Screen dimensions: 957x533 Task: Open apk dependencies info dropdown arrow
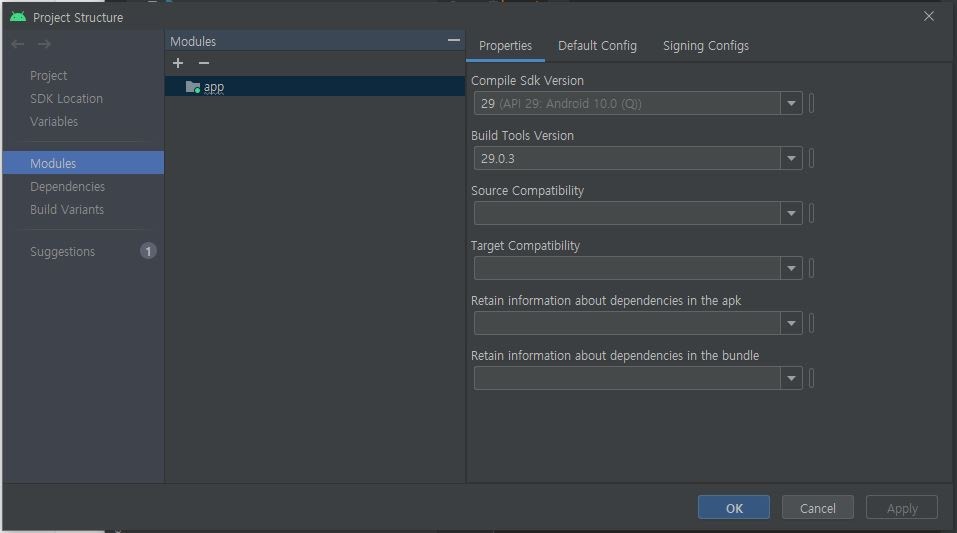[791, 323]
